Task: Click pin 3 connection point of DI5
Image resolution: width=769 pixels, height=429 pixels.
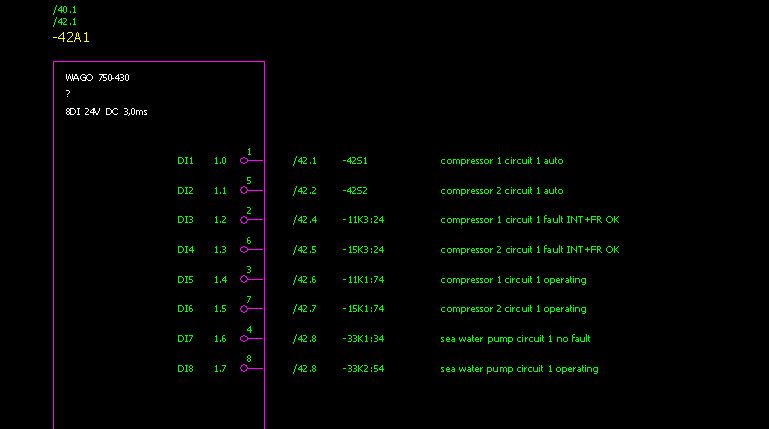Action: pos(244,280)
